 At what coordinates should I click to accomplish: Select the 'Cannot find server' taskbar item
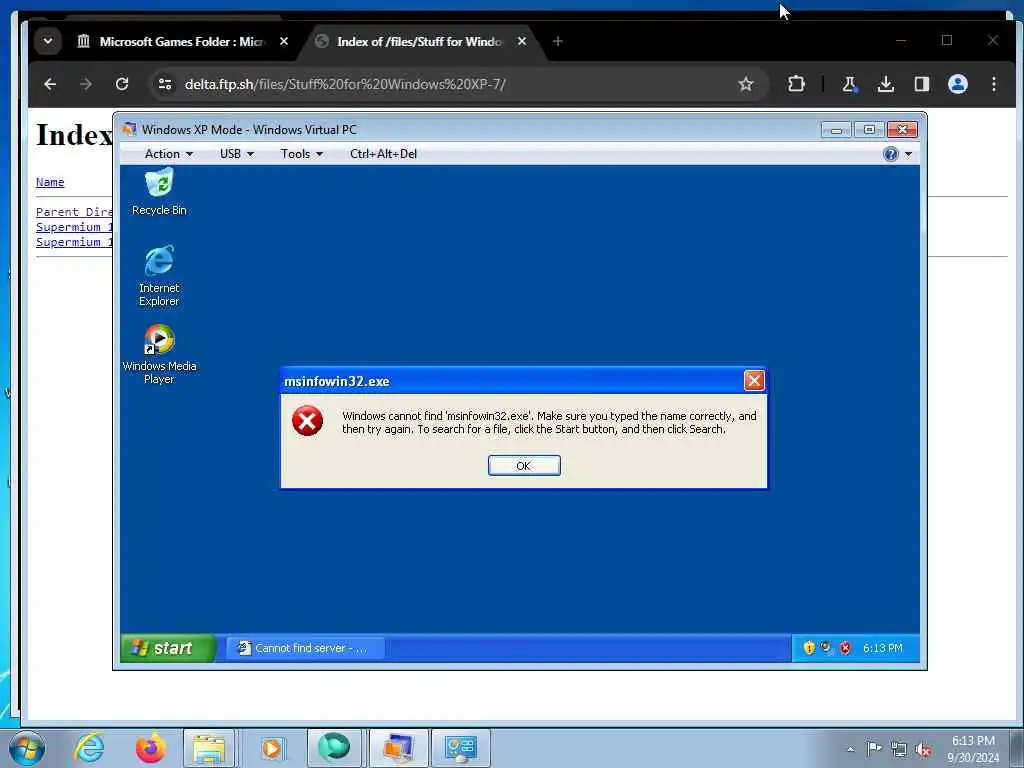point(306,648)
